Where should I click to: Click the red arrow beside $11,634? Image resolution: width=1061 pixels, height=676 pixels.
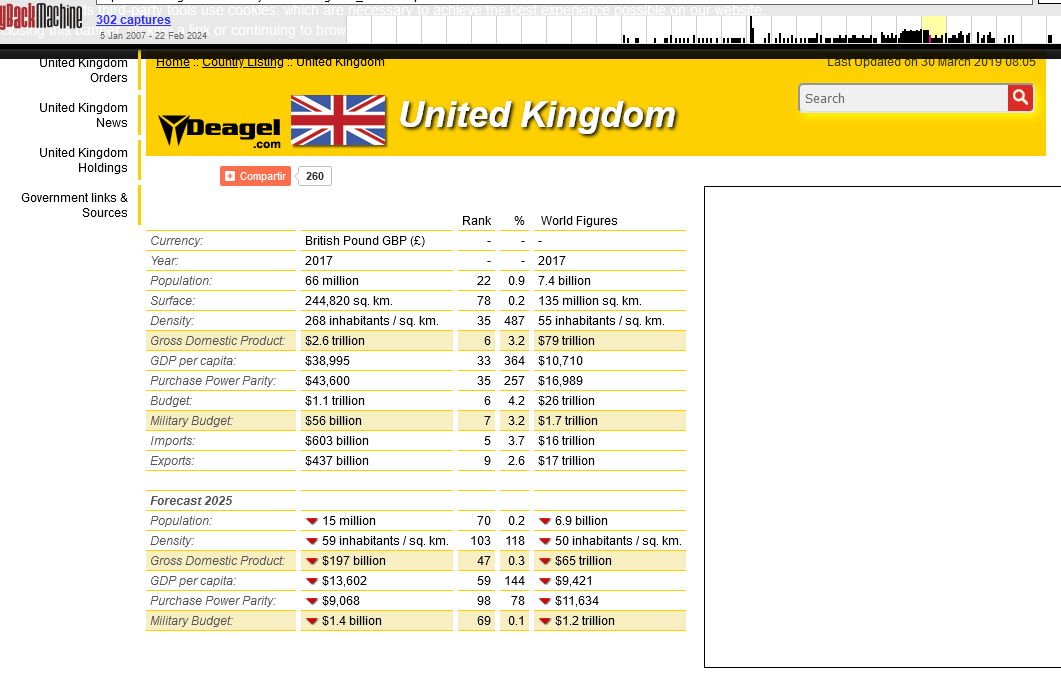[545, 601]
